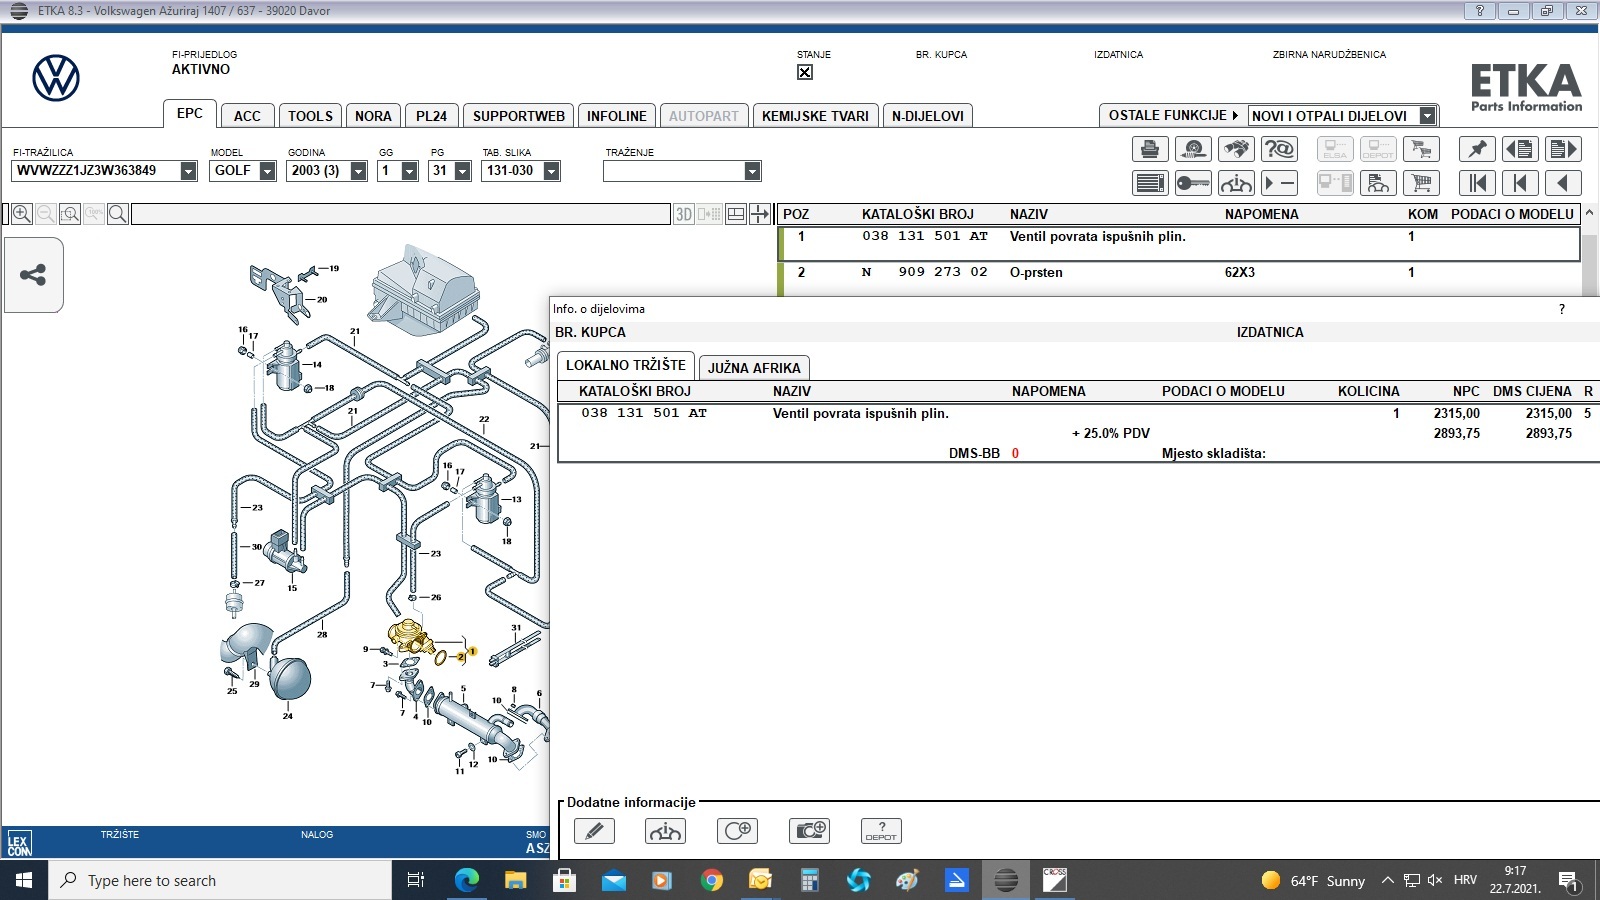Click the pencil edit icon
This screenshot has height=900, width=1600.
click(x=594, y=831)
